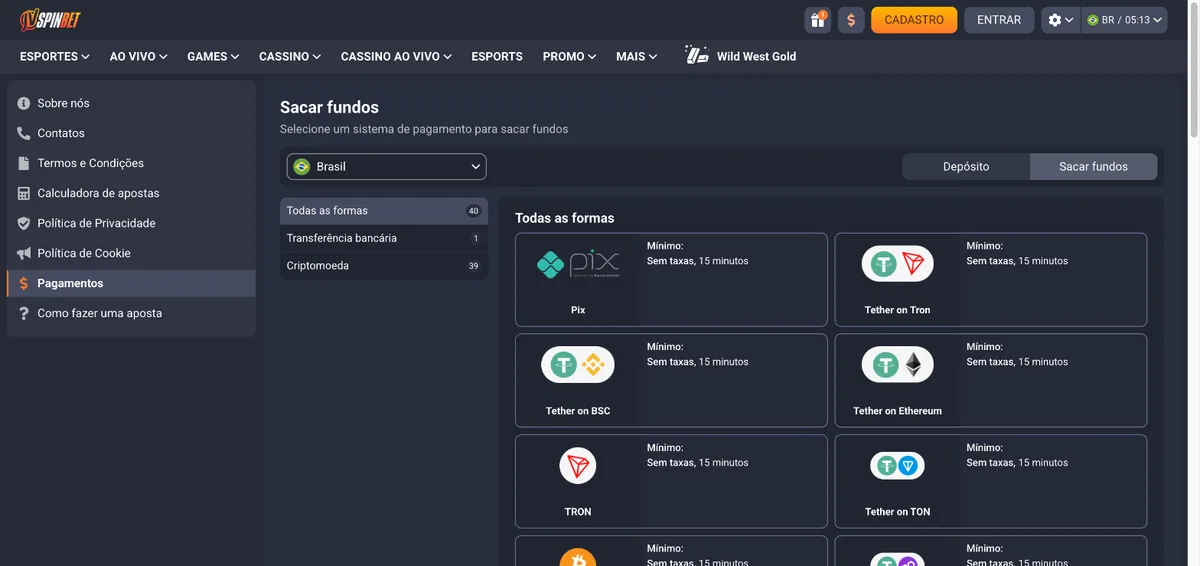This screenshot has height=566, width=1200.
Task: Click the Bitcoin logo
Action: tap(578, 557)
